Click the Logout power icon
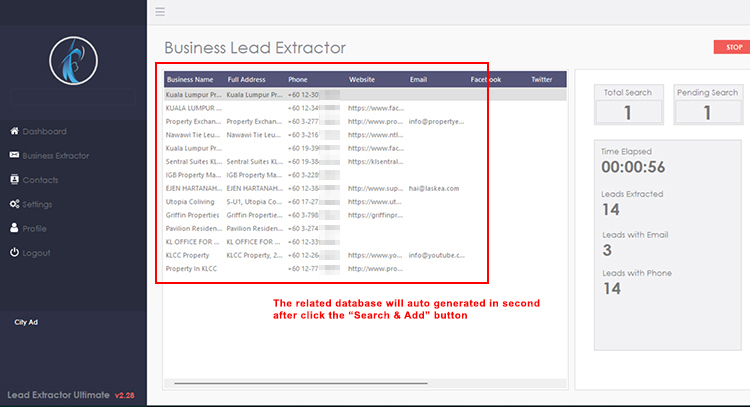 click(x=14, y=253)
